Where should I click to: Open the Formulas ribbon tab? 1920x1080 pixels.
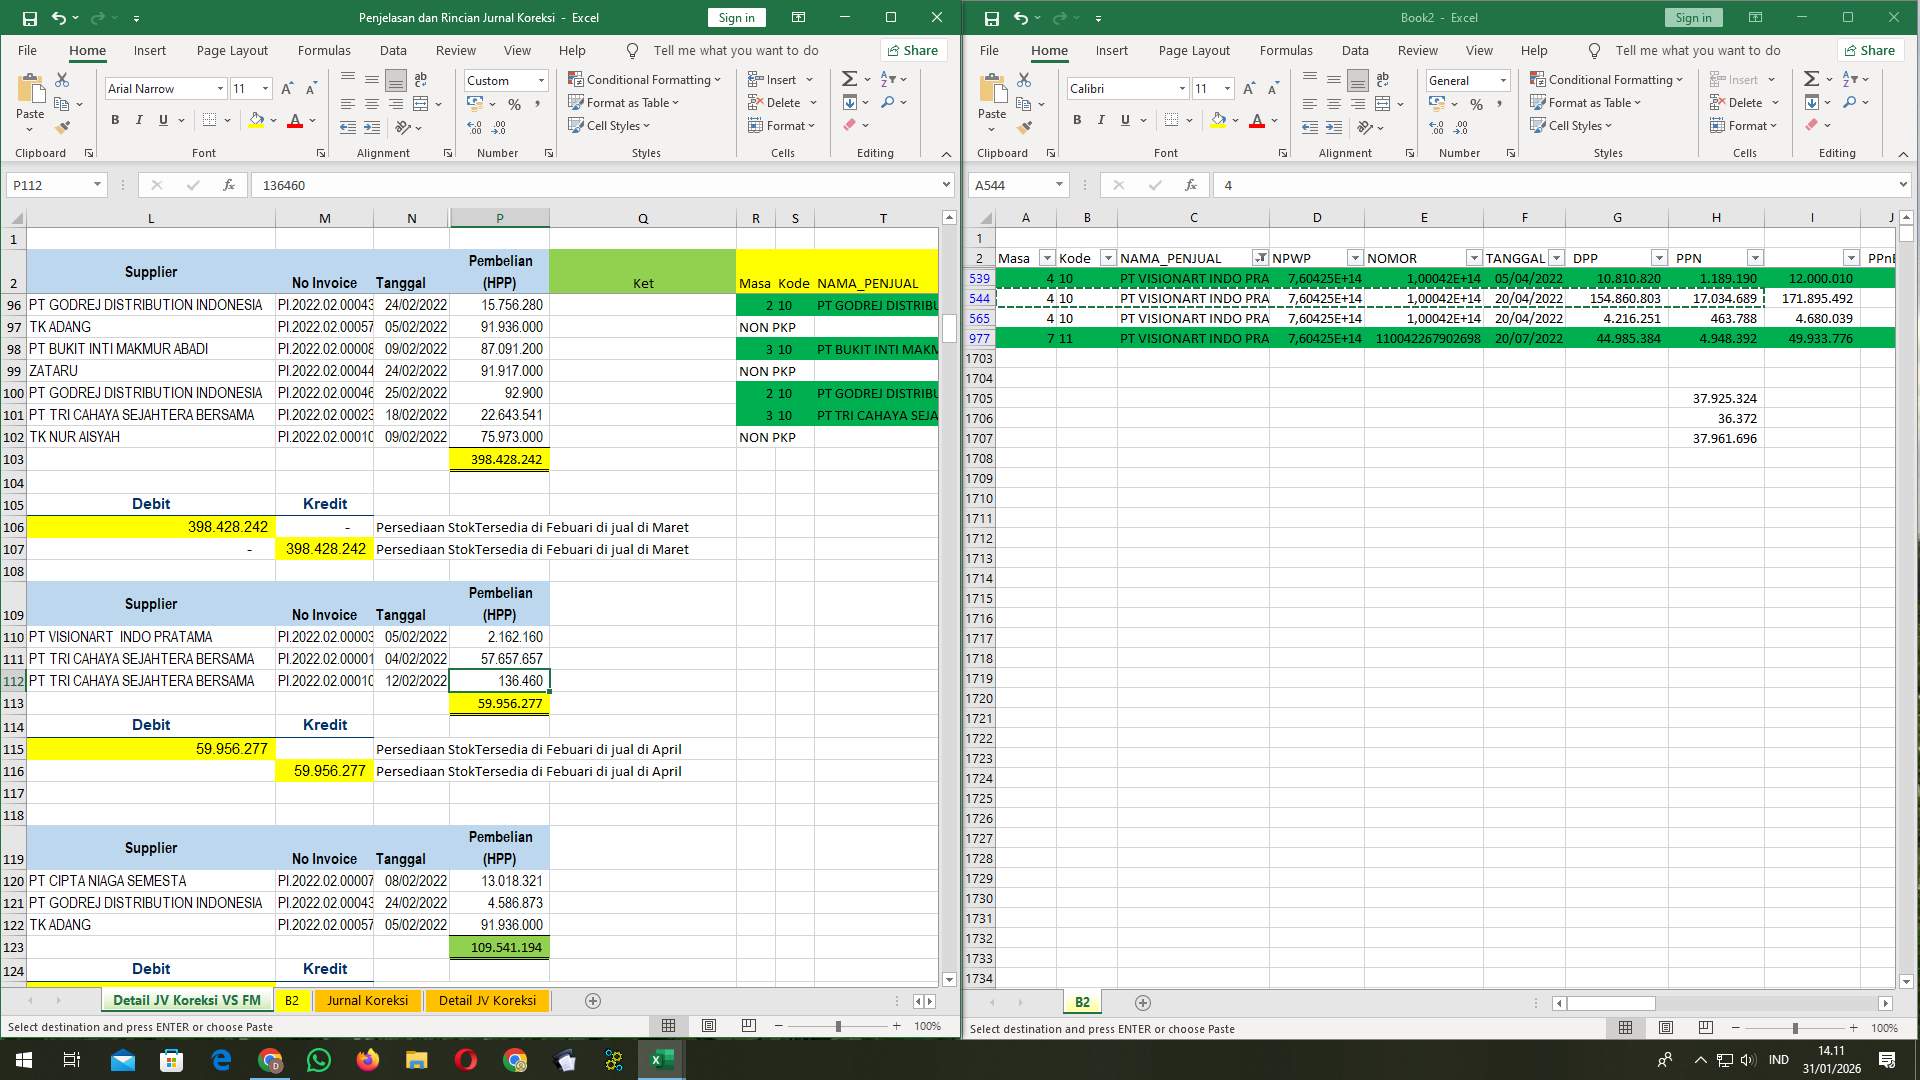pyautogui.click(x=324, y=50)
